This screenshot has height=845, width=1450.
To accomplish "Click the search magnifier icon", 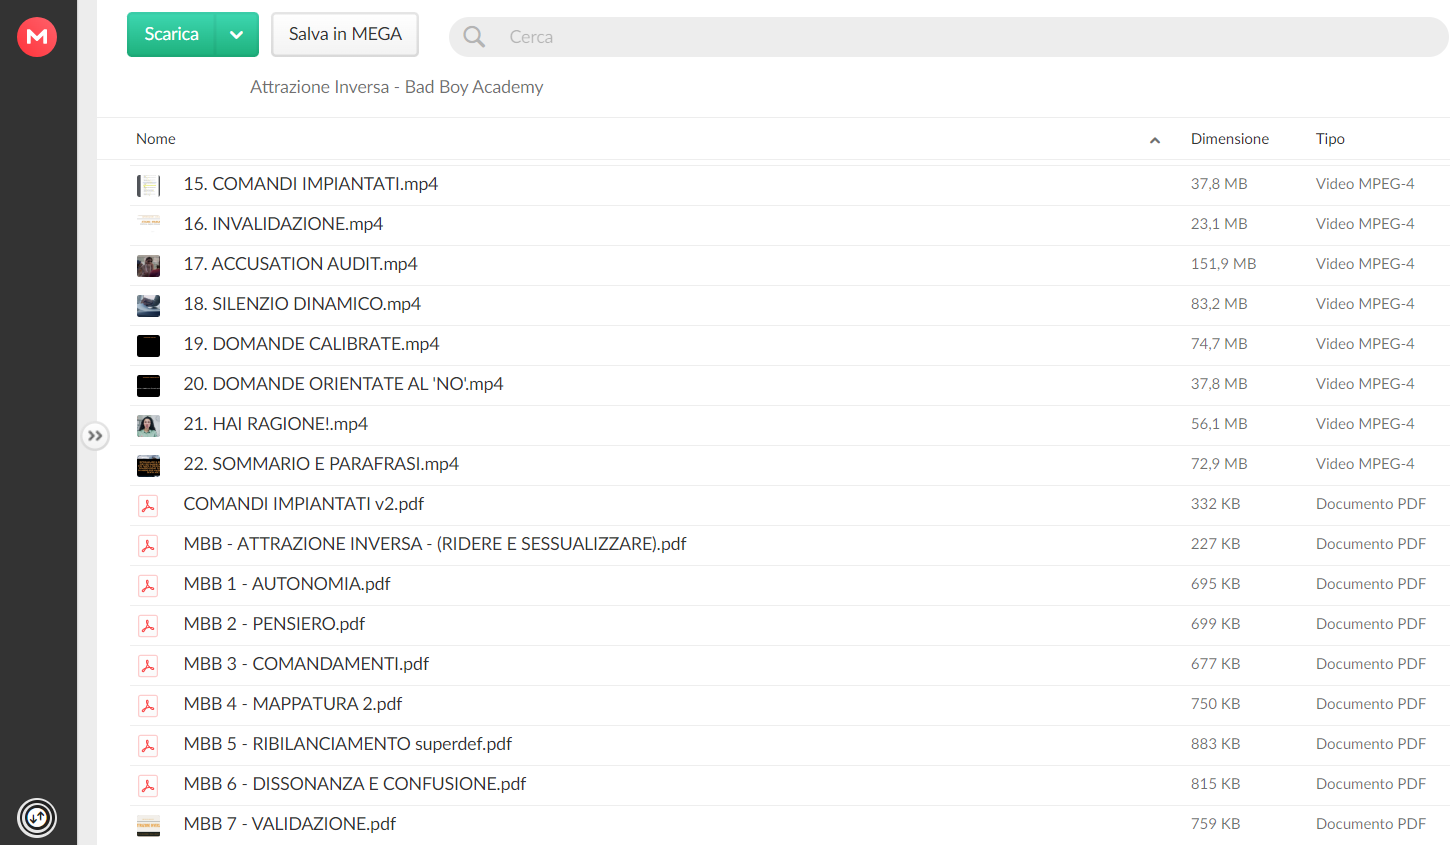I will [474, 37].
